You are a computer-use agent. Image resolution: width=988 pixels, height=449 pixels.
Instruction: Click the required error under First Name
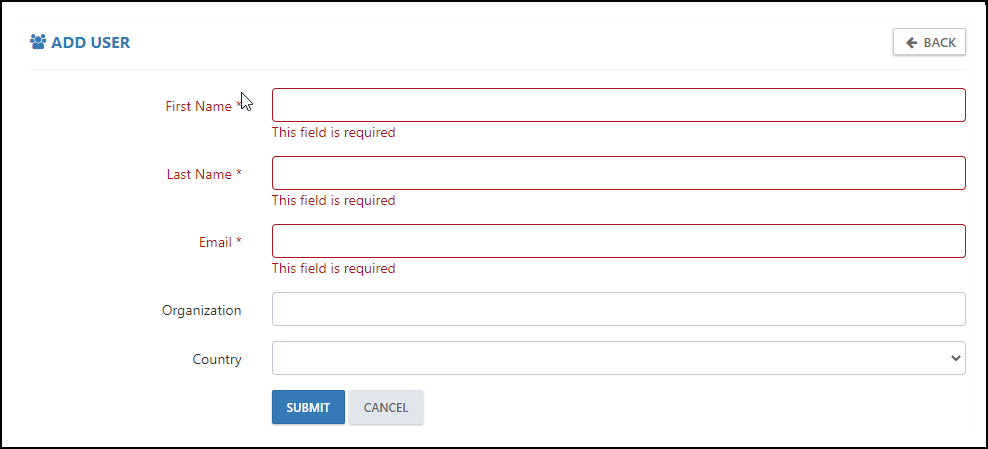coord(333,132)
